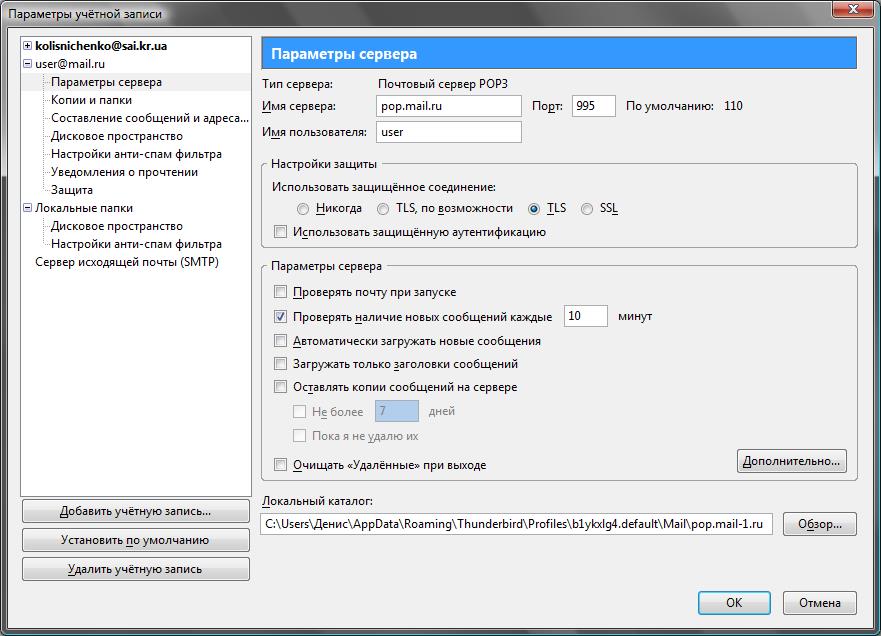Choose Никогда for secure connection
This screenshot has height=636, width=881.
click(x=303, y=209)
